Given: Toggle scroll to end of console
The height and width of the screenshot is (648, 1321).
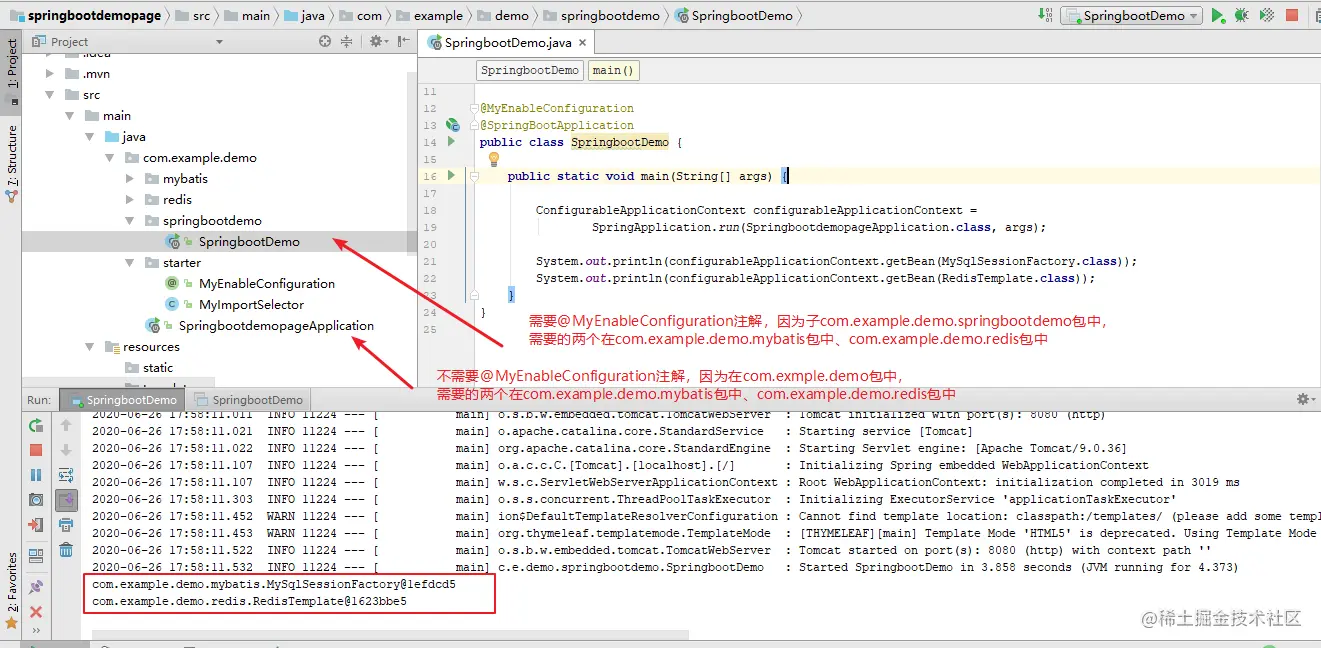Looking at the screenshot, I should [x=66, y=499].
